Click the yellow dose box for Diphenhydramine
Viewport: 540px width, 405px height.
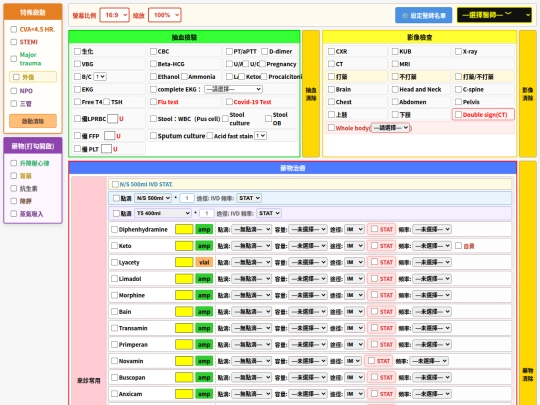[x=184, y=229]
